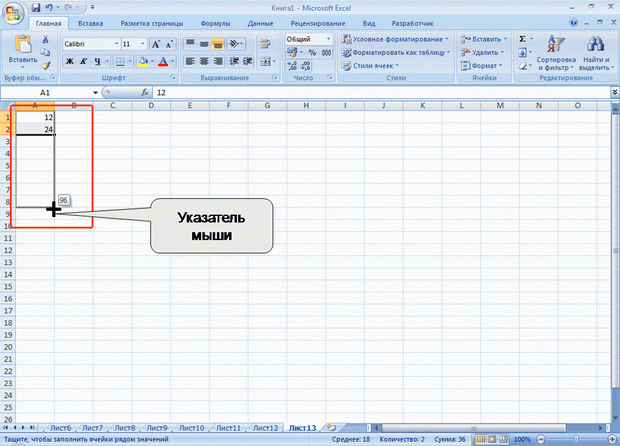Toggle bottom vertical alignment

pos(217,43)
